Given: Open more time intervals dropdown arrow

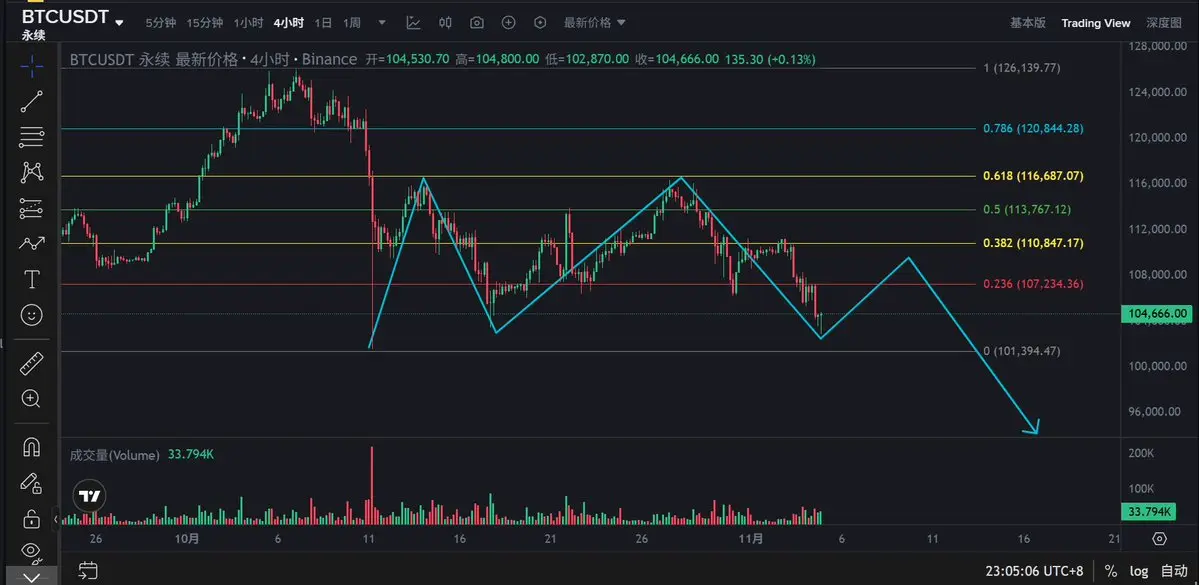Looking at the screenshot, I should [x=382, y=23].
